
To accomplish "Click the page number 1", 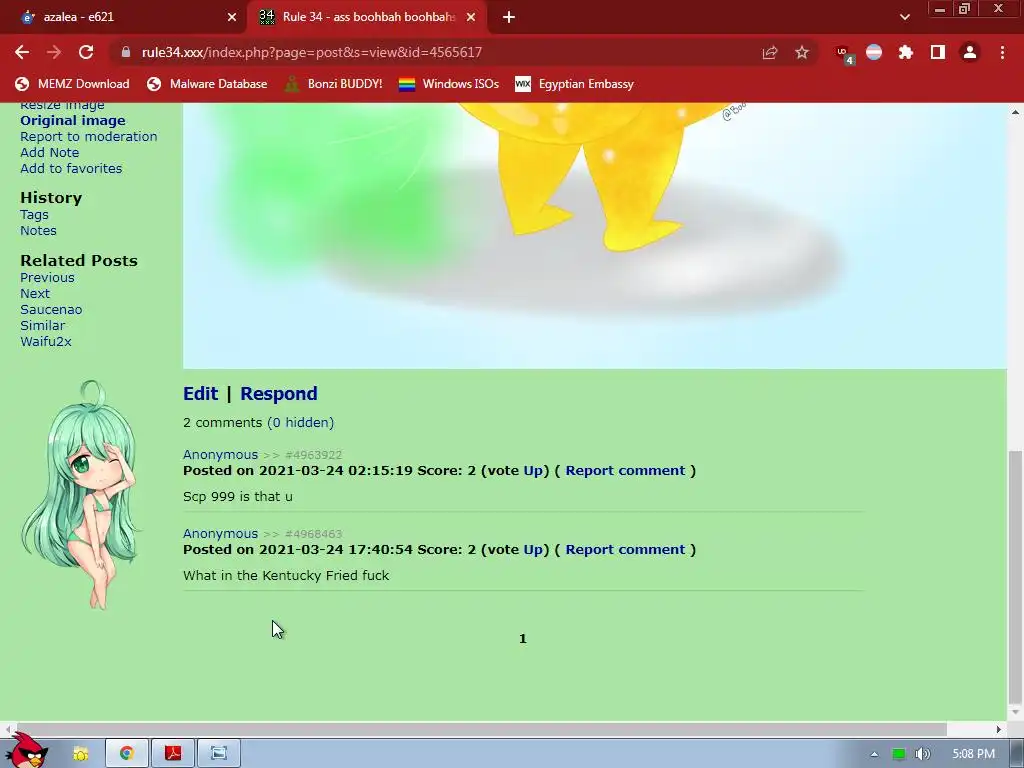I will 522,639.
